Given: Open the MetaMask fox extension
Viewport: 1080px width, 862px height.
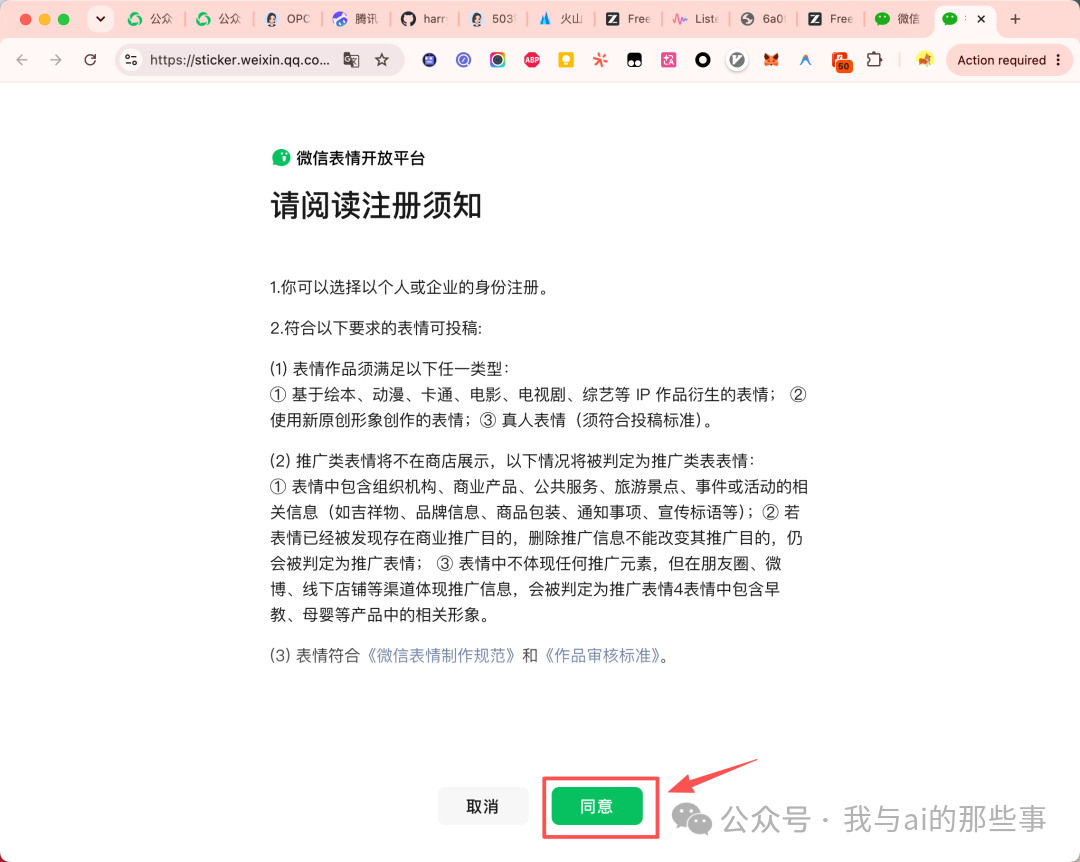Looking at the screenshot, I should pos(771,60).
